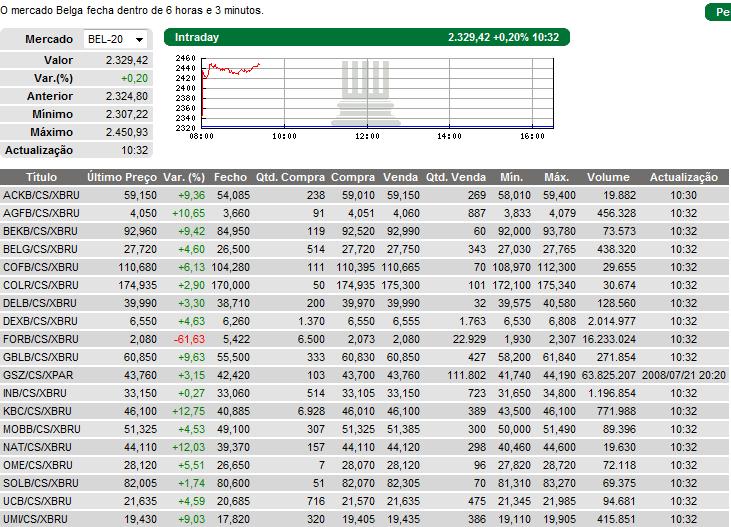This screenshot has height=527, width=731.
Task: Sort by Compra column header
Action: tap(353, 177)
